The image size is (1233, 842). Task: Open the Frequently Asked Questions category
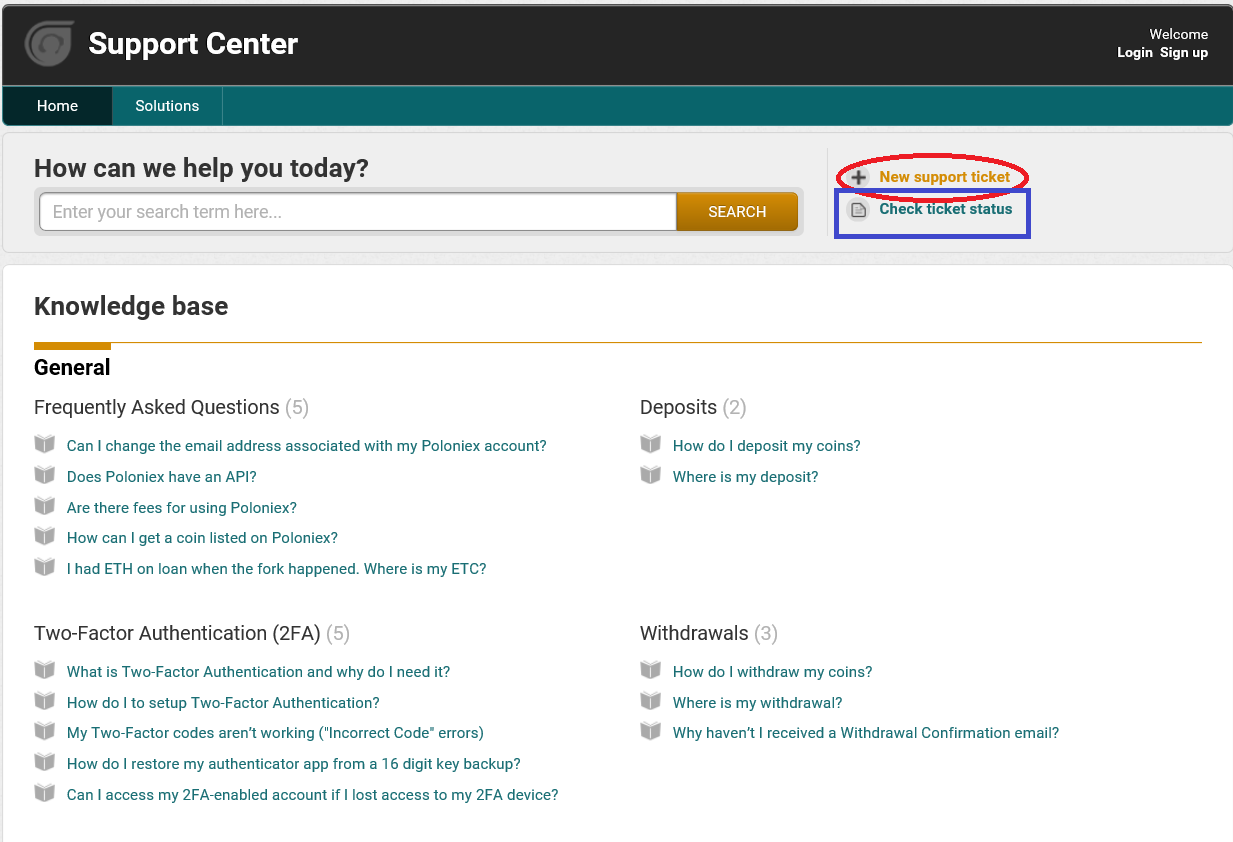[x=157, y=407]
